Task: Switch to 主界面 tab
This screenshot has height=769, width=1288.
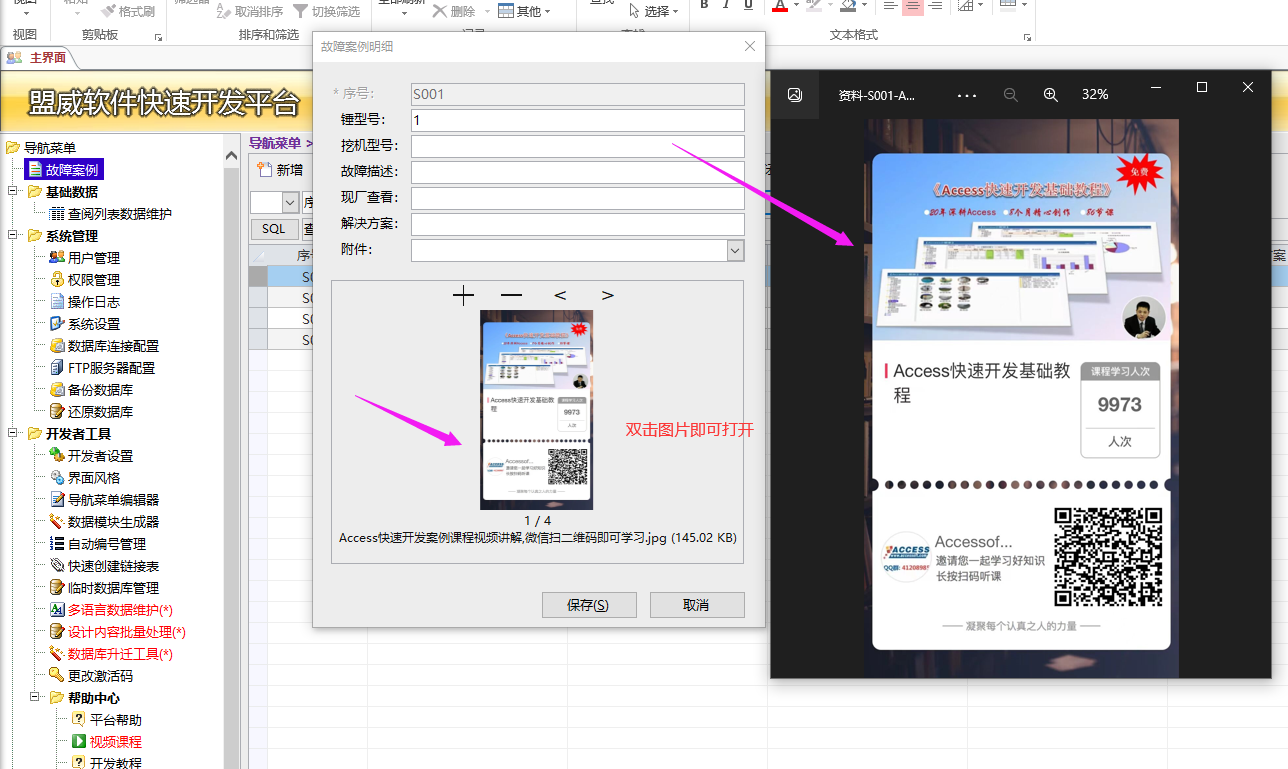Action: [x=39, y=57]
